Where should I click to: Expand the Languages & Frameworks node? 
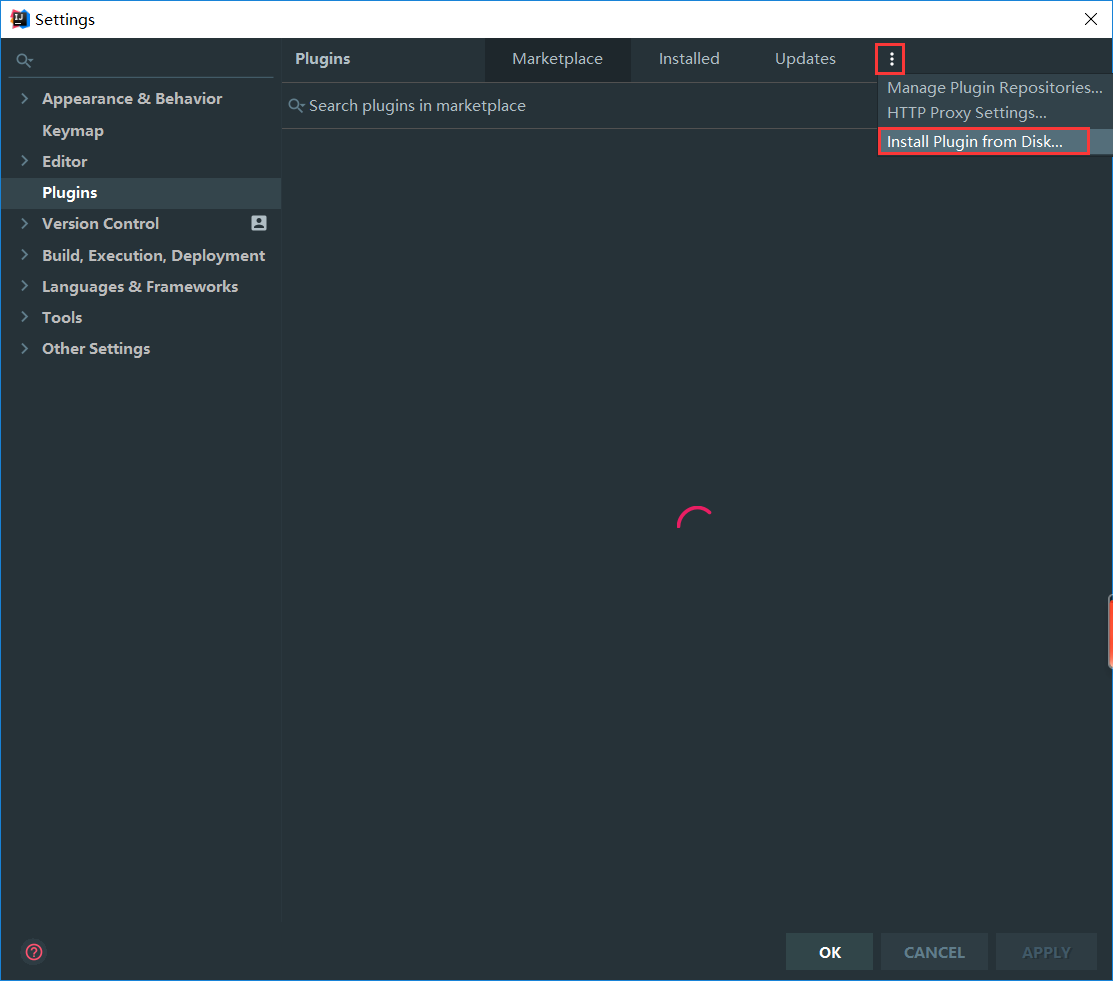25,286
